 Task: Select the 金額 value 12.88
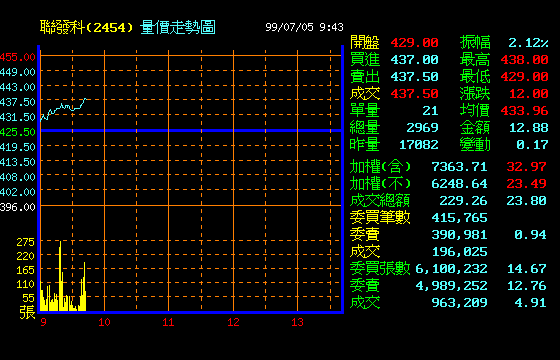pyautogui.click(x=529, y=128)
